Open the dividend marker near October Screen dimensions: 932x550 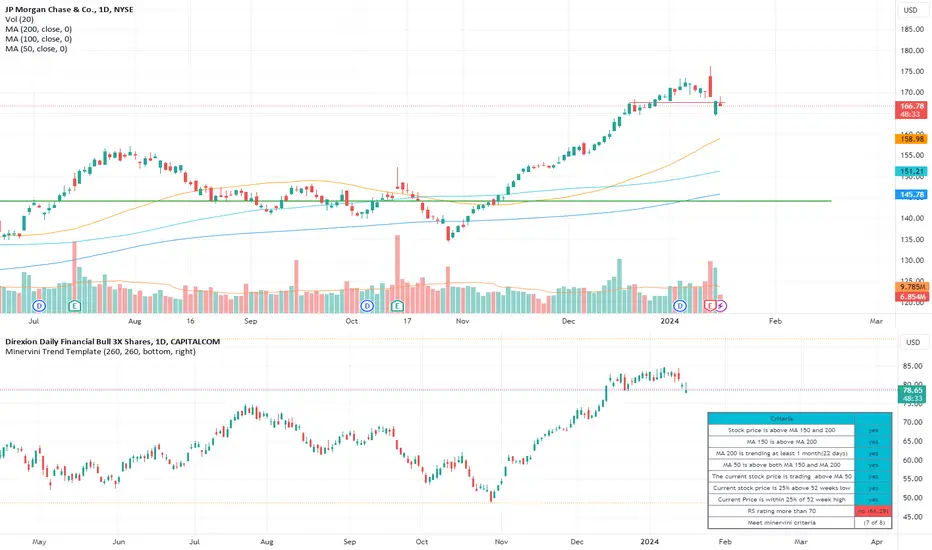[x=367, y=306]
